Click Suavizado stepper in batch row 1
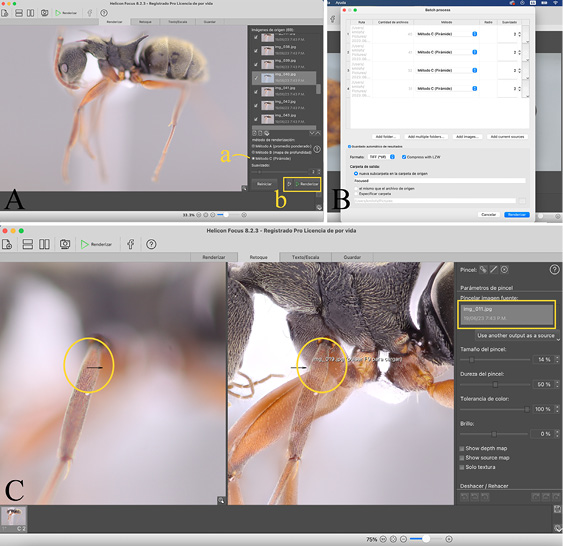This screenshot has width=563, height=546. [520, 34]
